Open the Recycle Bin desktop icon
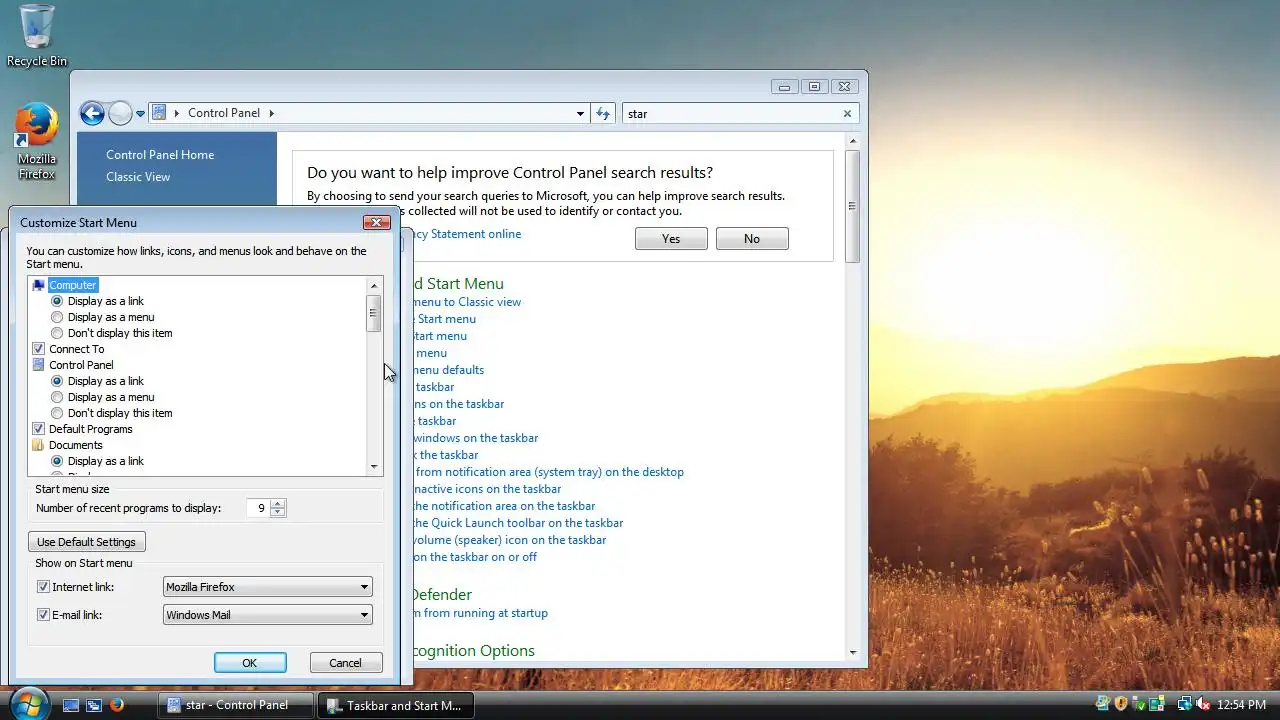The image size is (1280, 720). [37, 36]
